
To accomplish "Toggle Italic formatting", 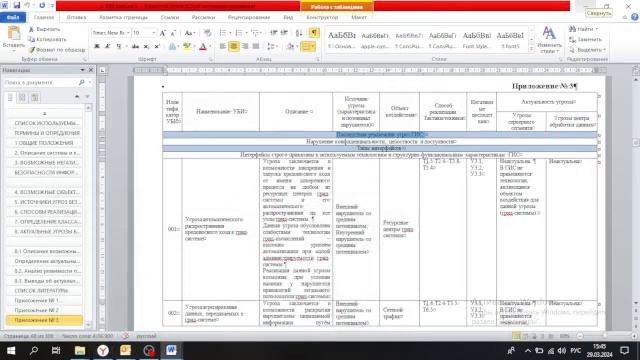I will (108, 47).
